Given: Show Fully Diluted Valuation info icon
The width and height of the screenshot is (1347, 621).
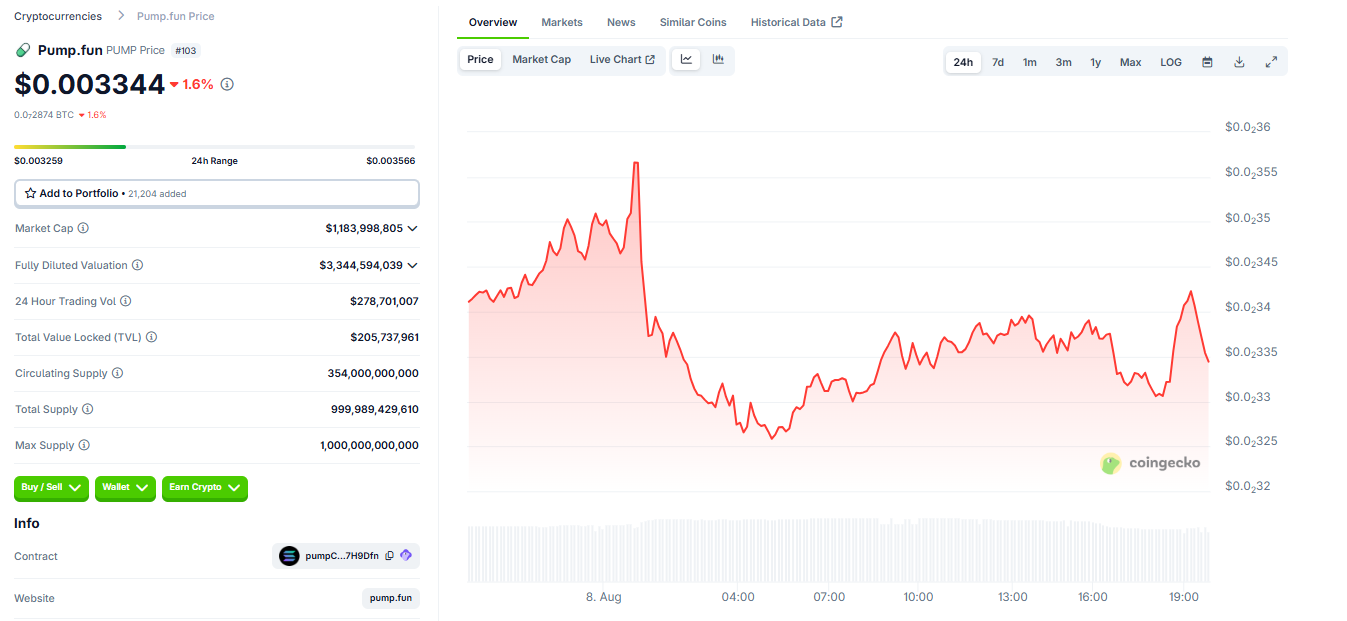Looking at the screenshot, I should pyautogui.click(x=137, y=265).
